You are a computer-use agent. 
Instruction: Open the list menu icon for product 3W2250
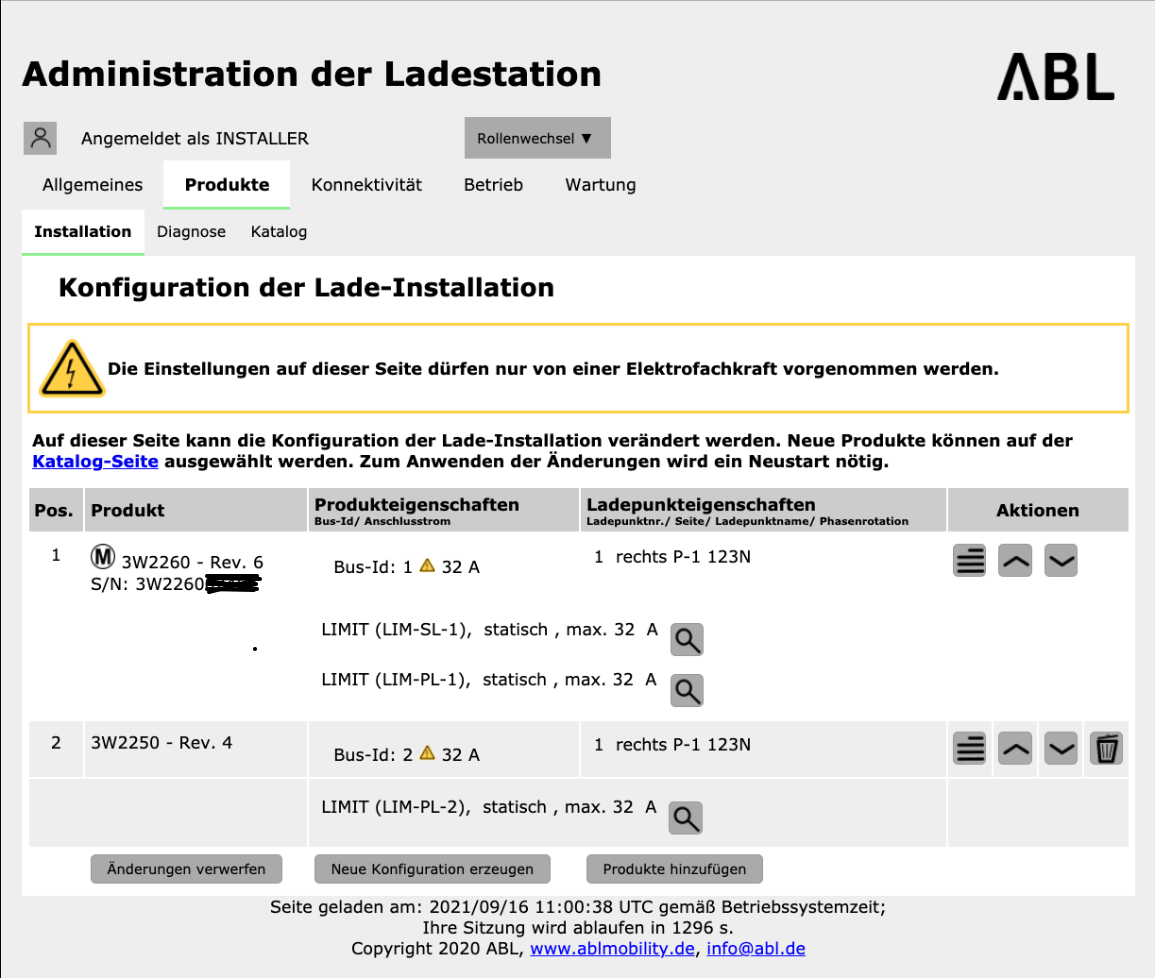(969, 749)
